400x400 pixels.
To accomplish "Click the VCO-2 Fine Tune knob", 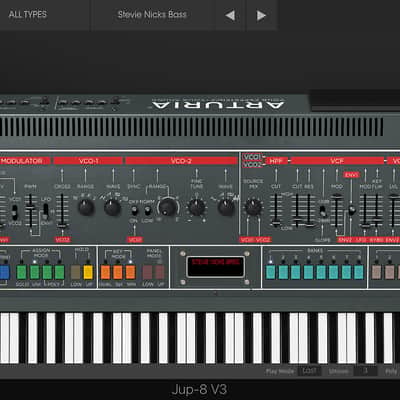I will point(197,207).
